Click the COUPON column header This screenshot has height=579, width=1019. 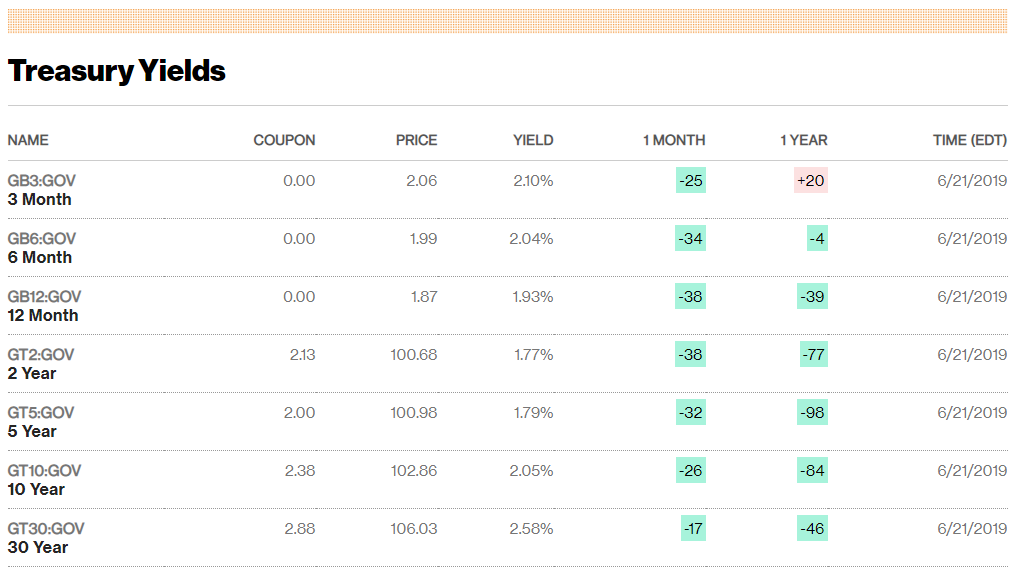(x=284, y=140)
